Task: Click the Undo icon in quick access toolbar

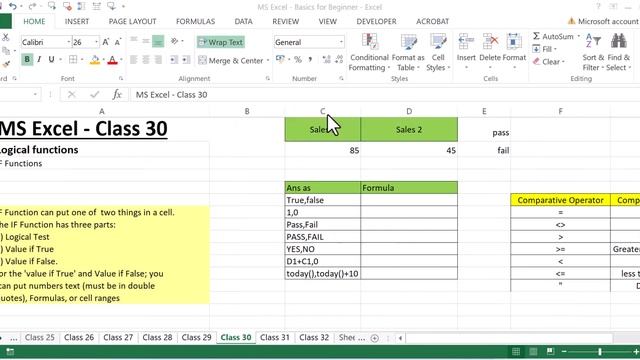Action: point(13,6)
